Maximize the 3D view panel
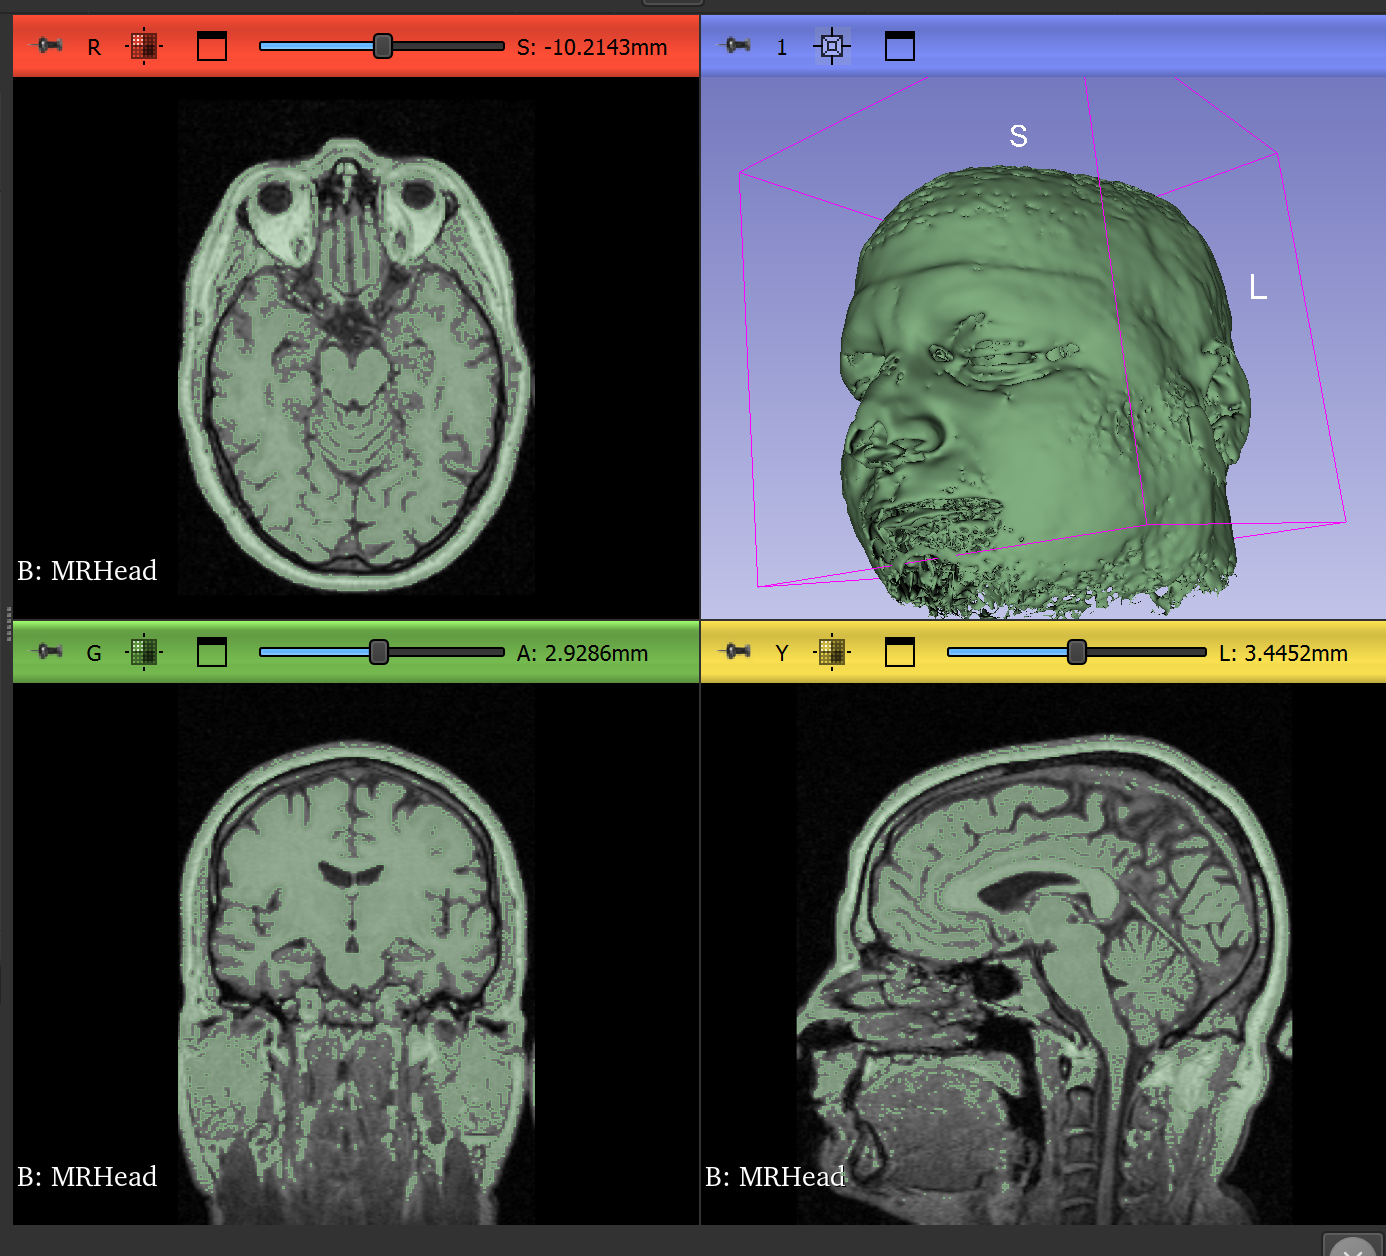Image resolution: width=1386 pixels, height=1256 pixels. 900,46
